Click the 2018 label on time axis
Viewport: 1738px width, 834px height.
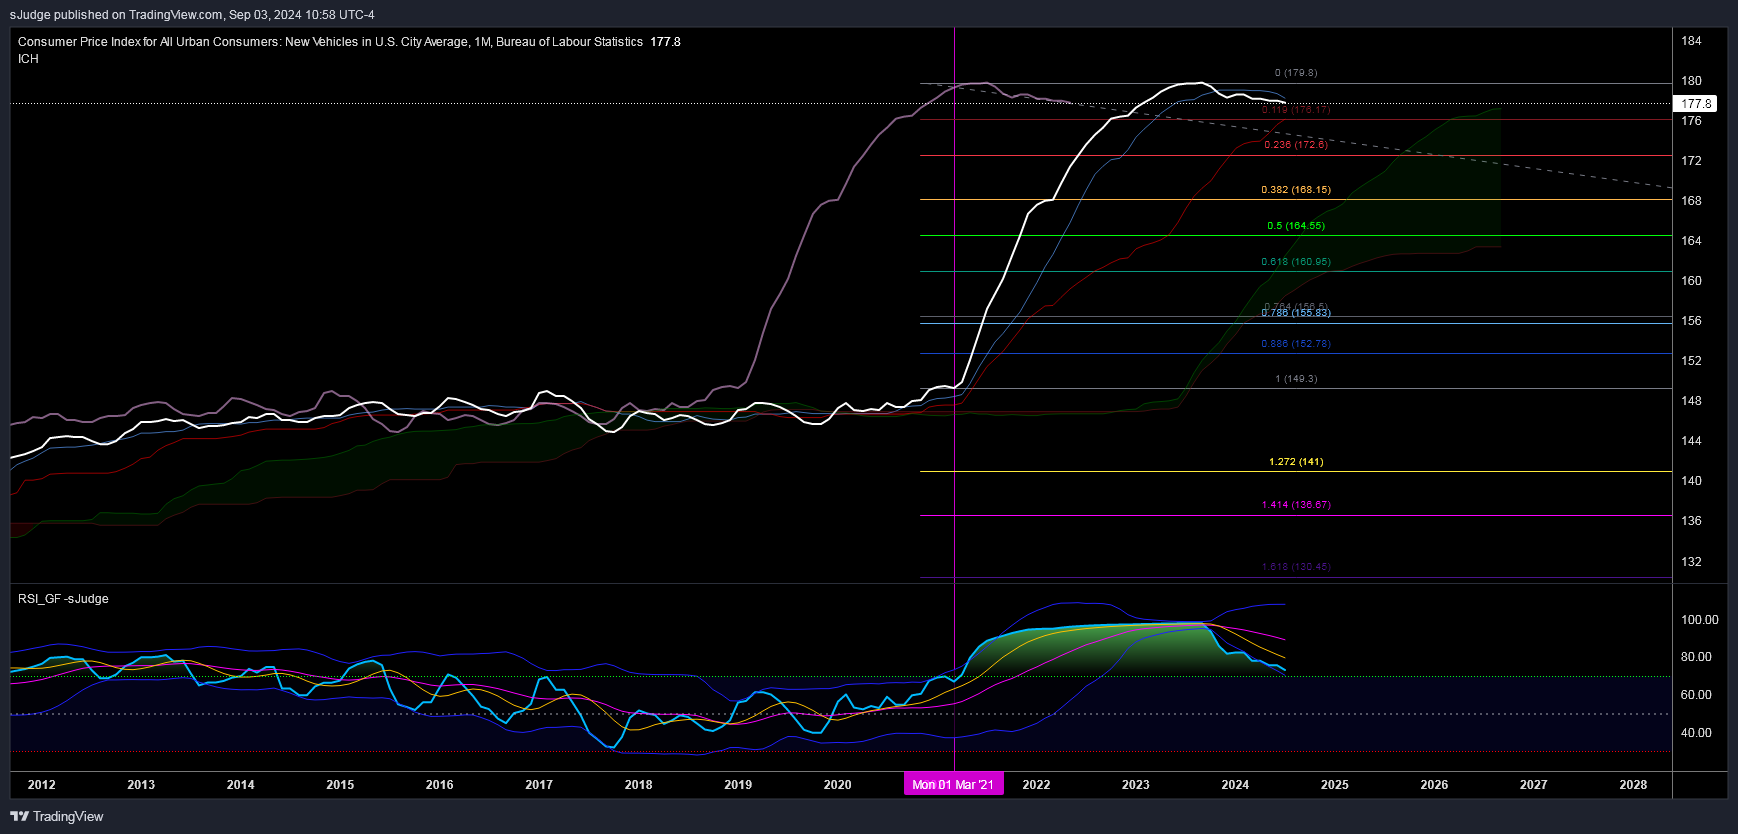pos(639,785)
